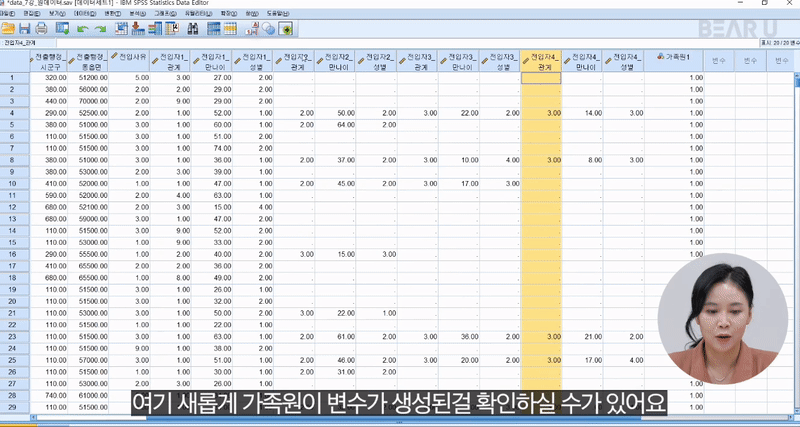Open the 보기 menu
This screenshot has height=427, width=800.
click(57, 14)
